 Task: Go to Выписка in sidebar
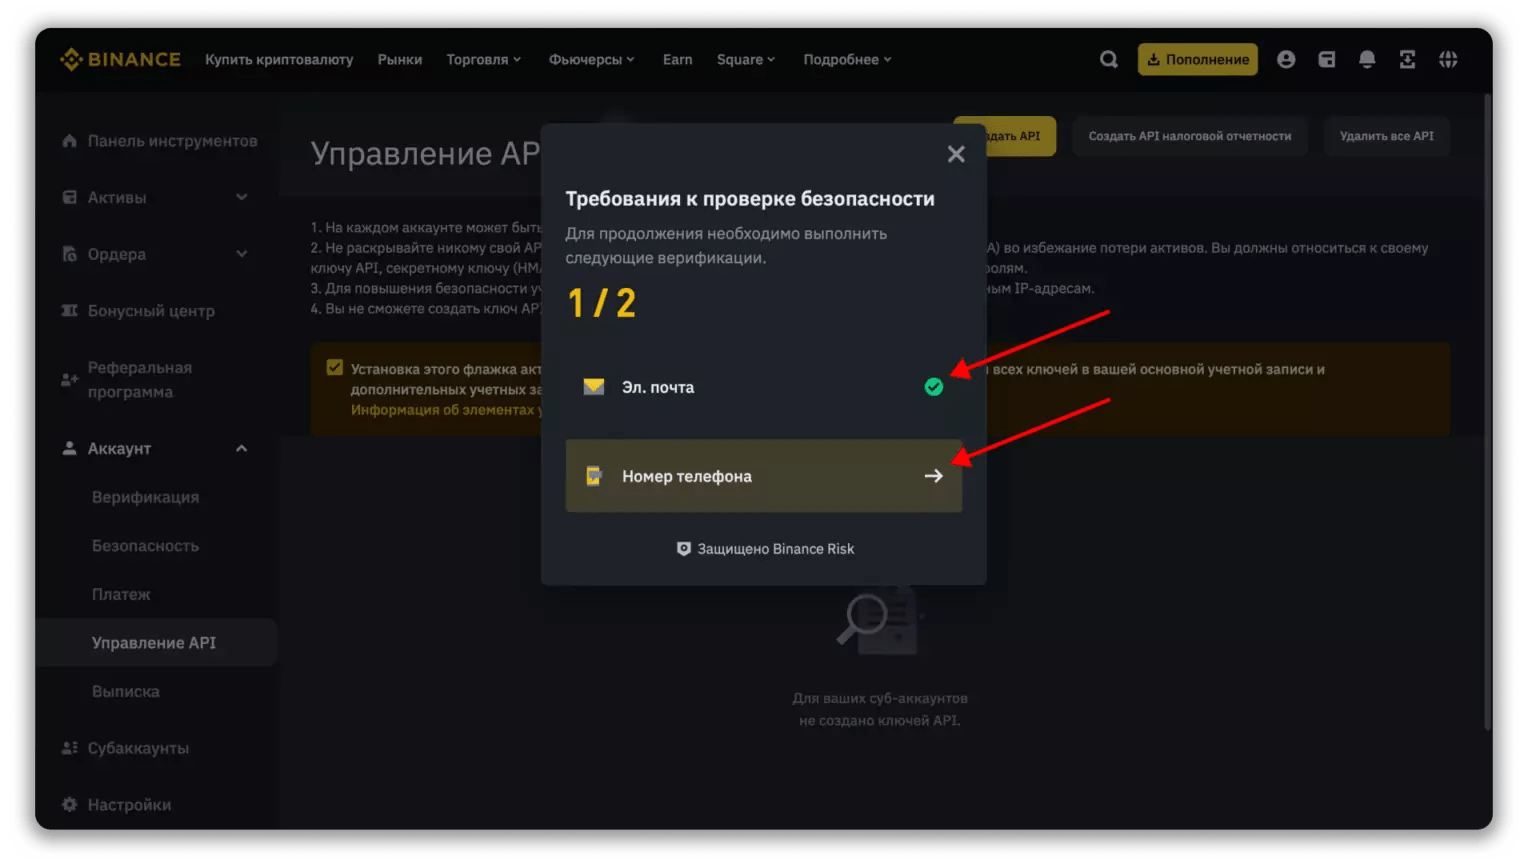(x=125, y=691)
